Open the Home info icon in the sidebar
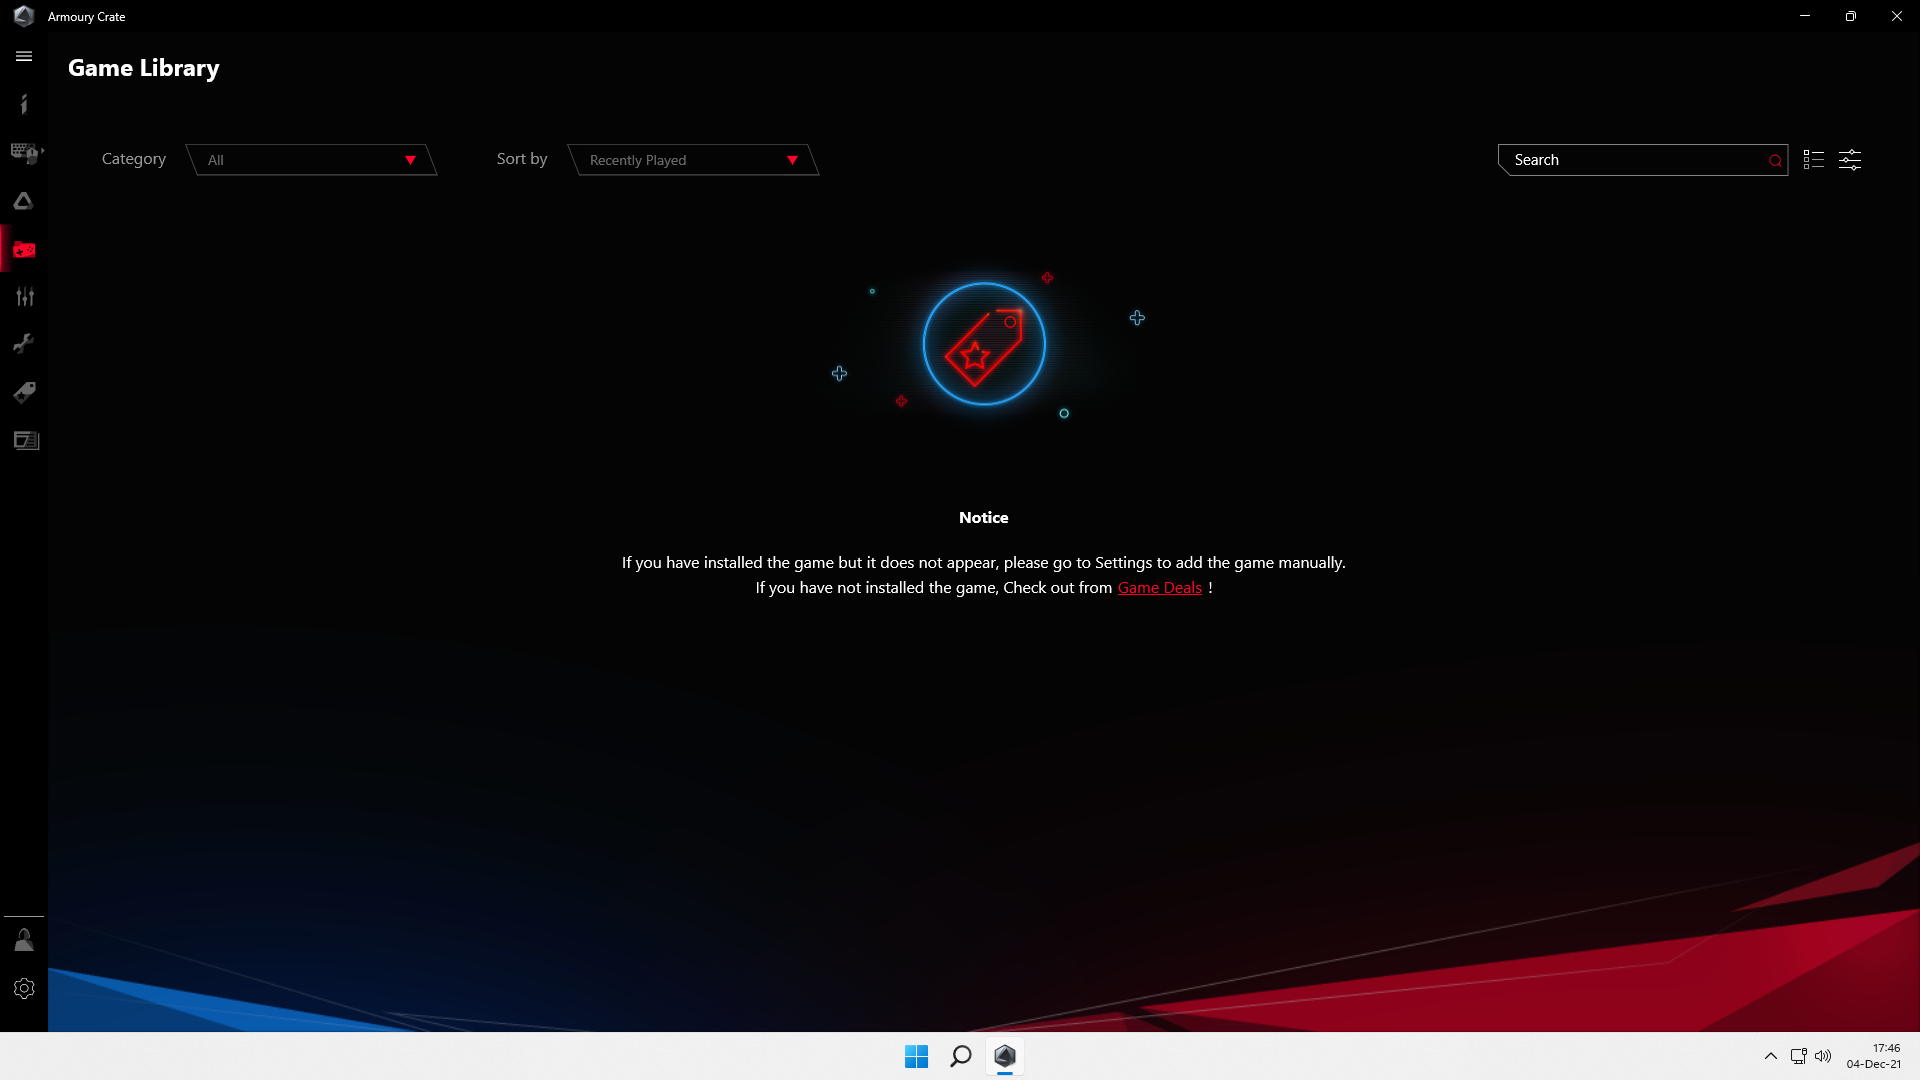This screenshot has height=1080, width=1920. [24, 104]
